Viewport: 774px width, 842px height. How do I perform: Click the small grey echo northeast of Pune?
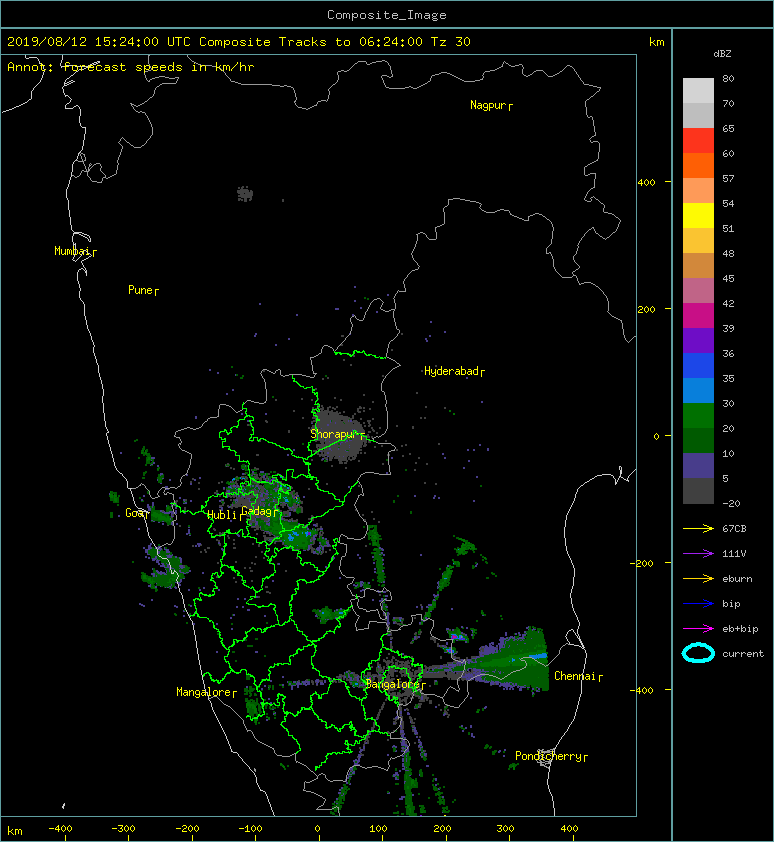click(245, 193)
